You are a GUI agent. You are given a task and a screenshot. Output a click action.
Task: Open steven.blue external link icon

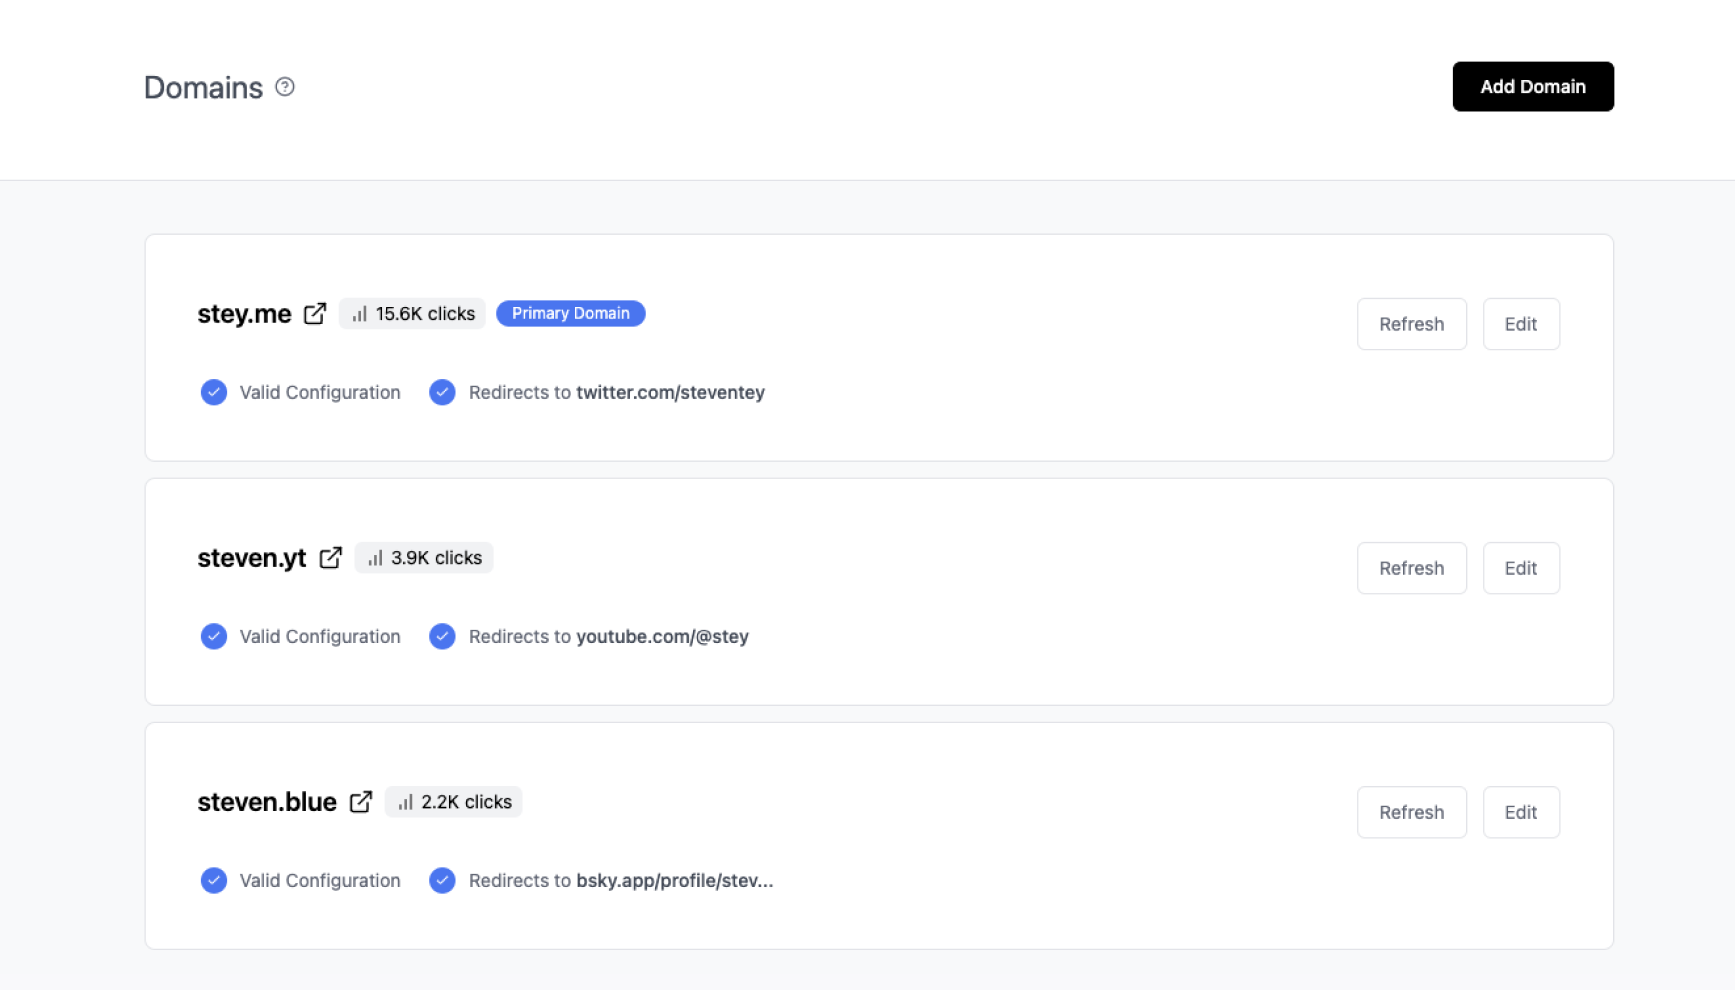pyautogui.click(x=361, y=802)
